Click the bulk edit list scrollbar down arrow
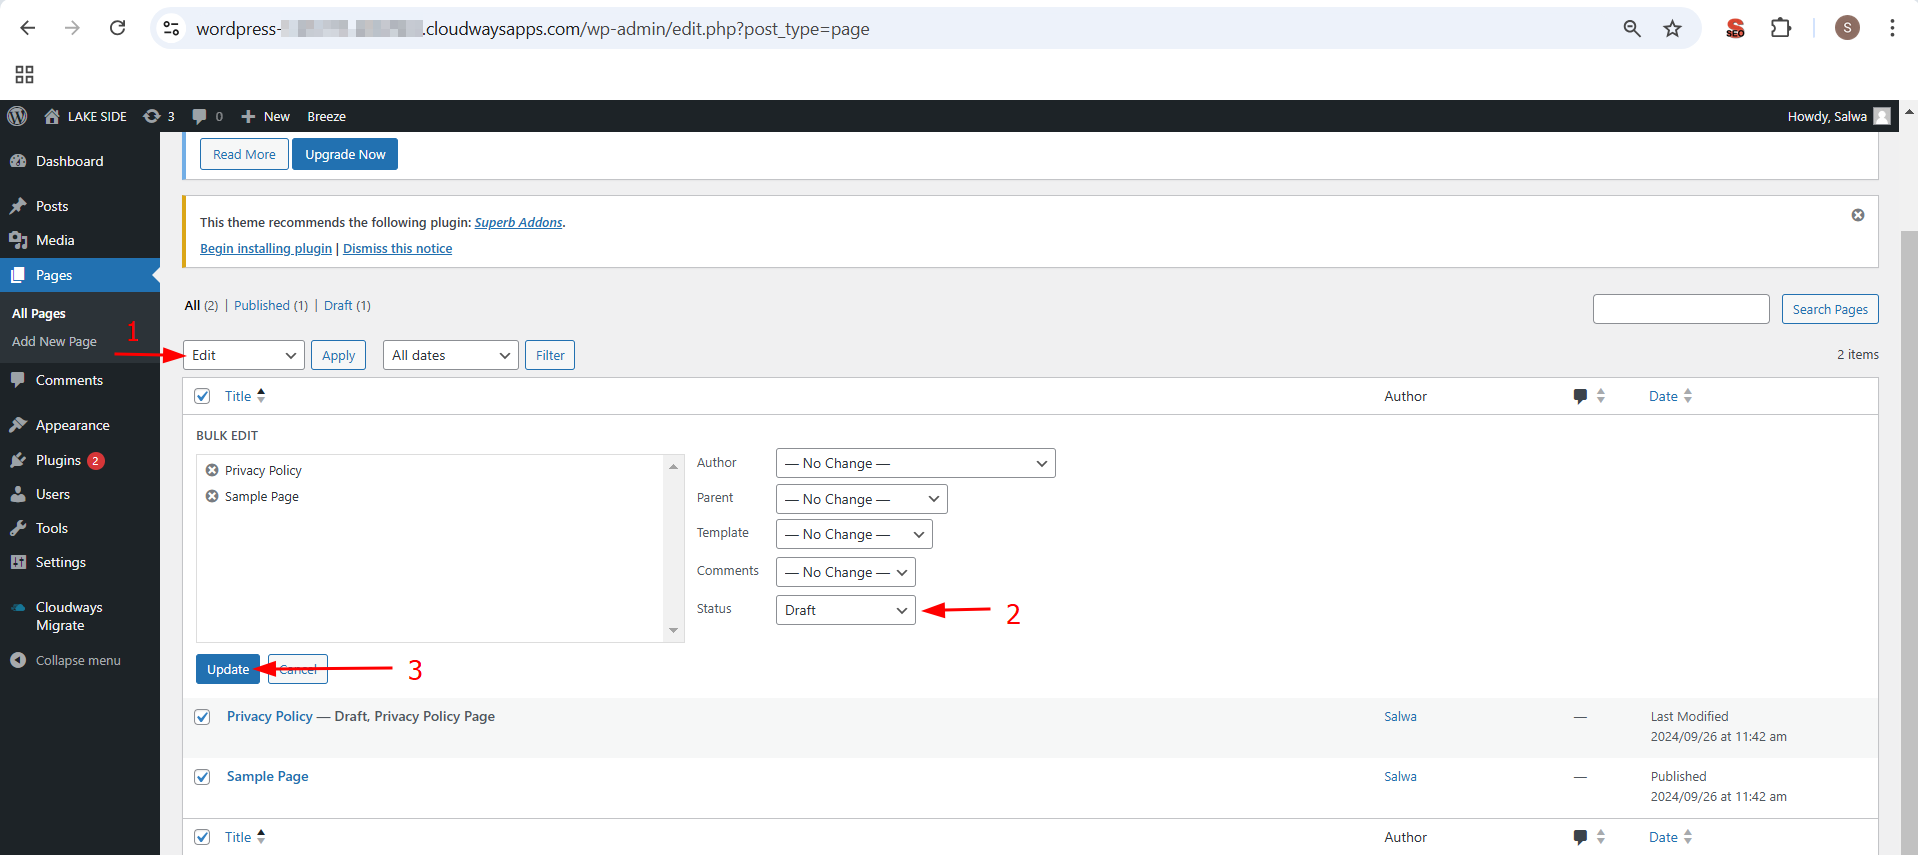Screen dimensions: 1918x855 coord(673,631)
